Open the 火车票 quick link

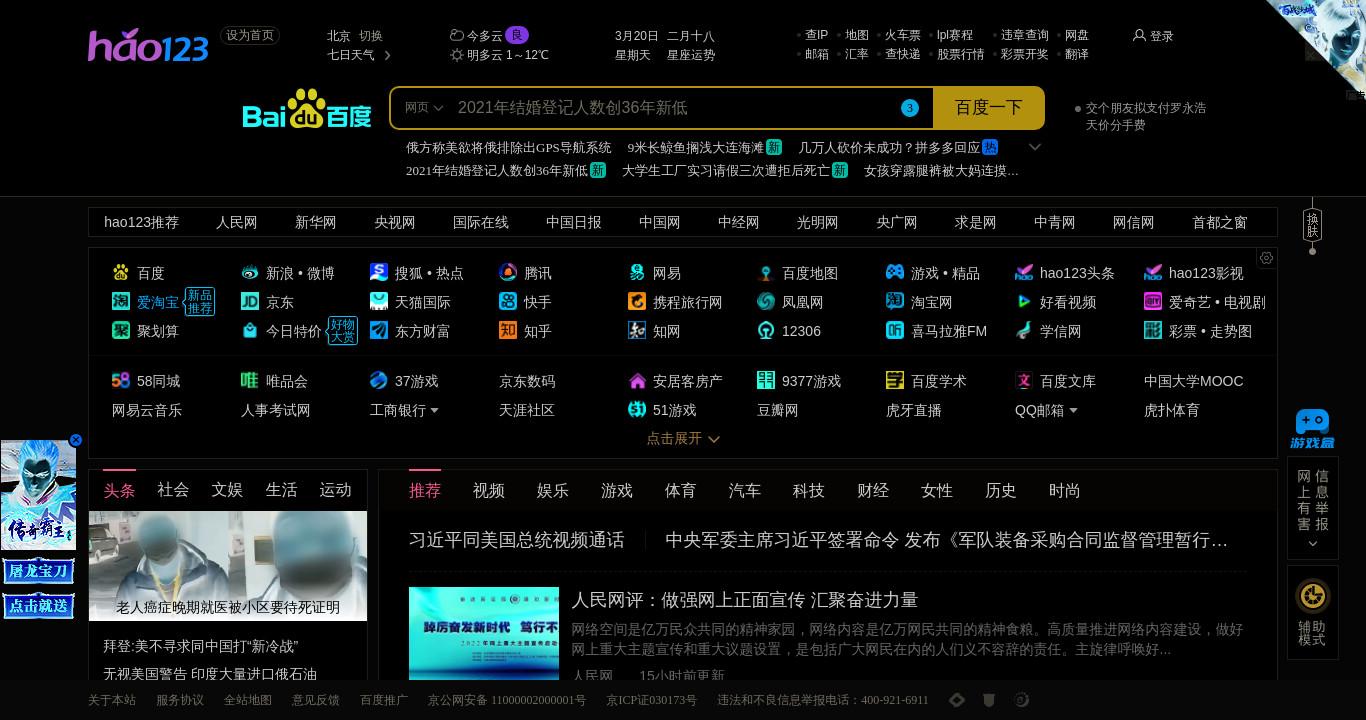click(x=902, y=35)
